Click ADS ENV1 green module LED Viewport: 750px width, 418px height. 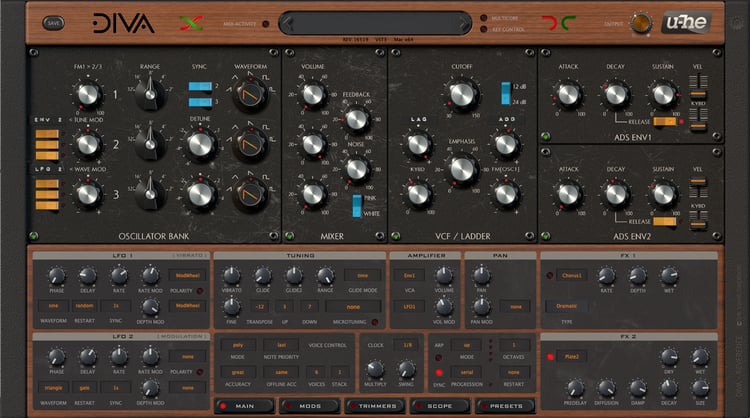545,136
